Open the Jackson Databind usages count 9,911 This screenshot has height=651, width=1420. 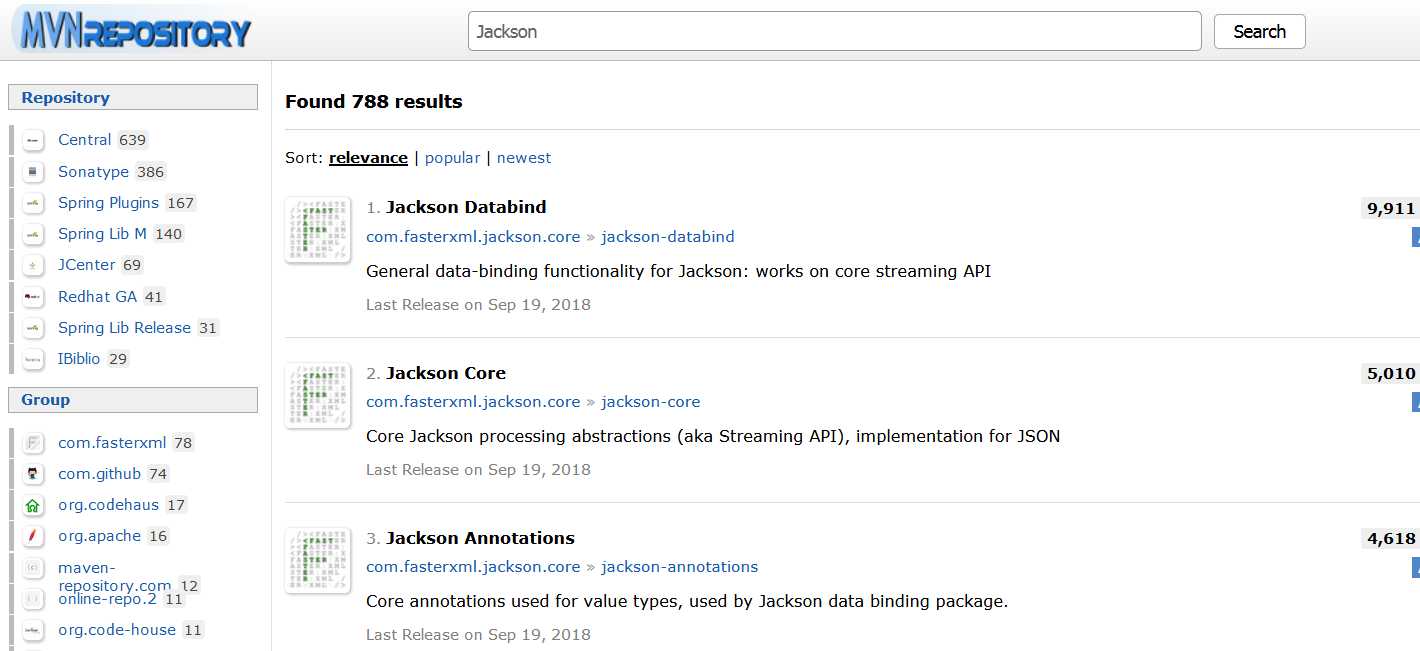pyautogui.click(x=1391, y=208)
